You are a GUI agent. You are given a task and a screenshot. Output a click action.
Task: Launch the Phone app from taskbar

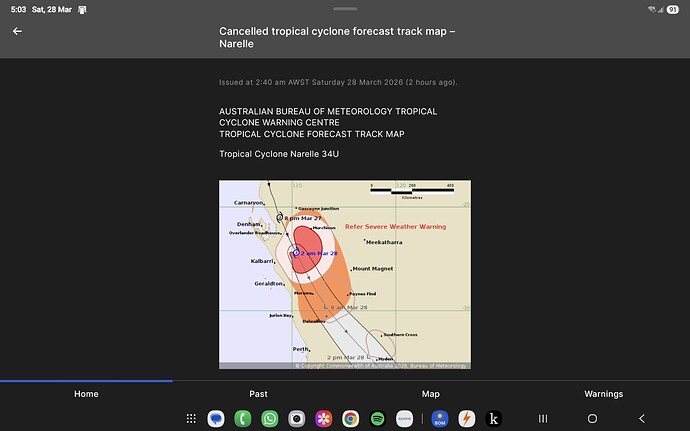pos(243,418)
